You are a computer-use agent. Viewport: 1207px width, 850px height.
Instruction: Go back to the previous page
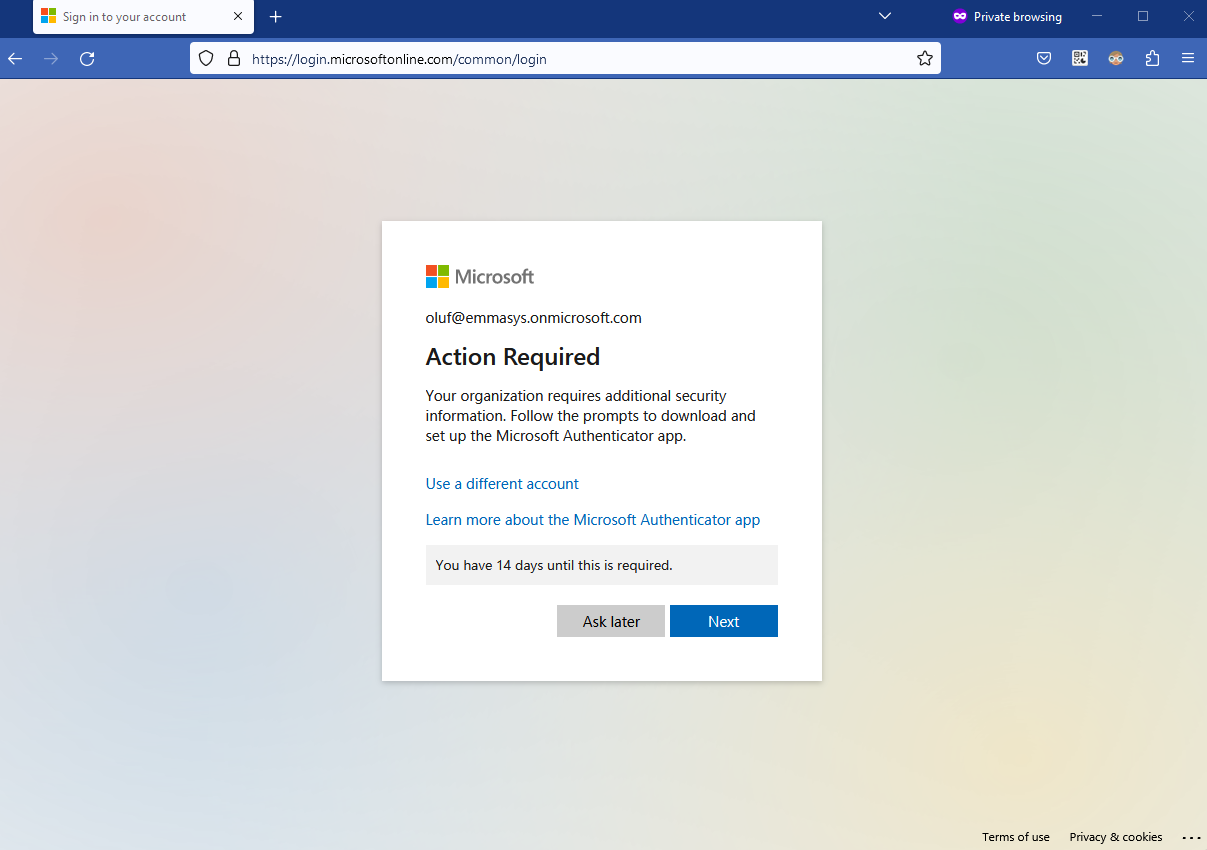coord(15,59)
